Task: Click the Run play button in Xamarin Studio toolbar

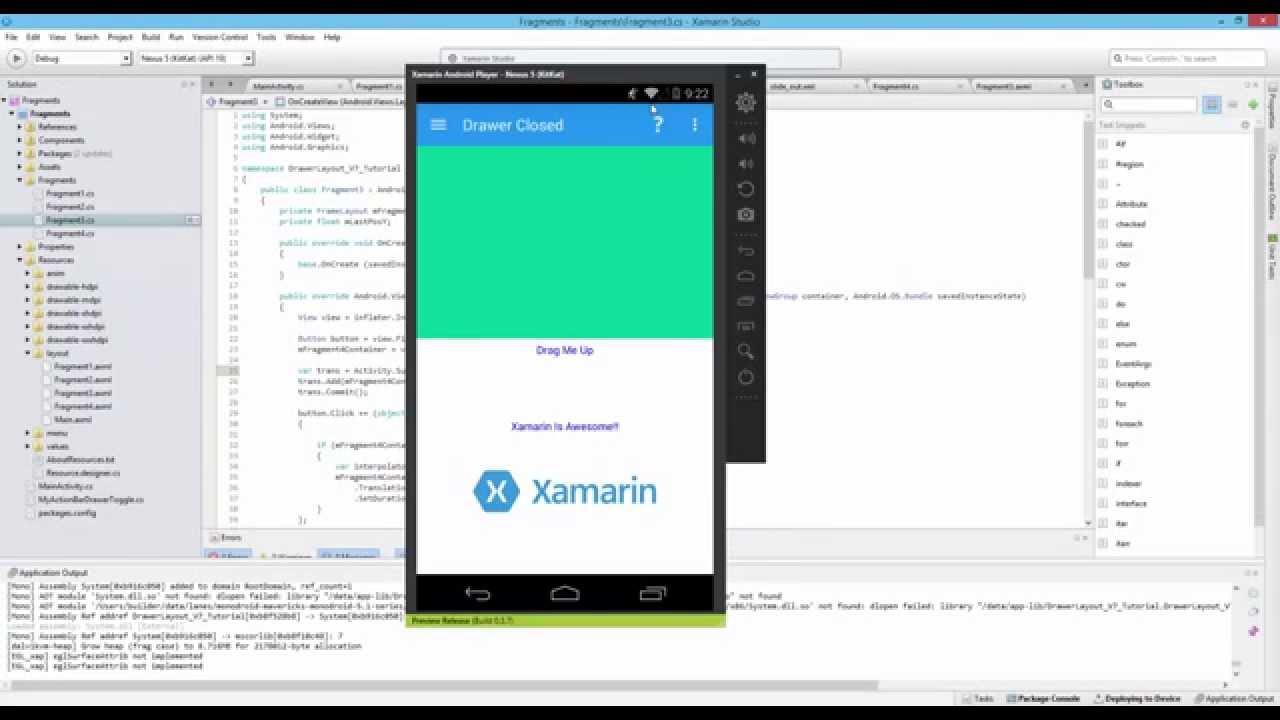Action: [16, 59]
